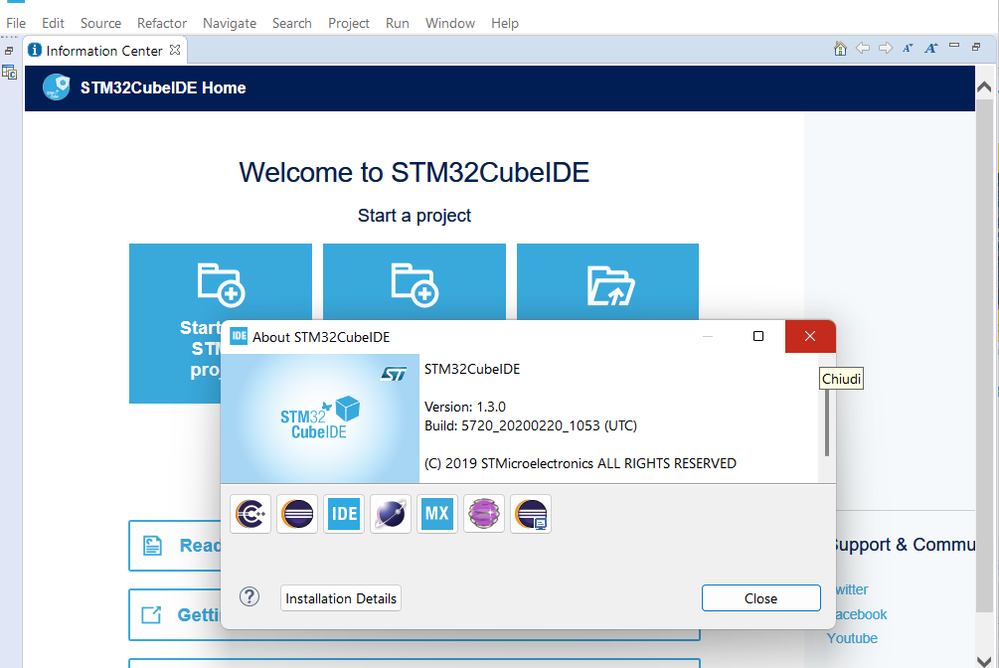This screenshot has width=999, height=668.
Task: Click the Installation Details button
Action: (341, 598)
